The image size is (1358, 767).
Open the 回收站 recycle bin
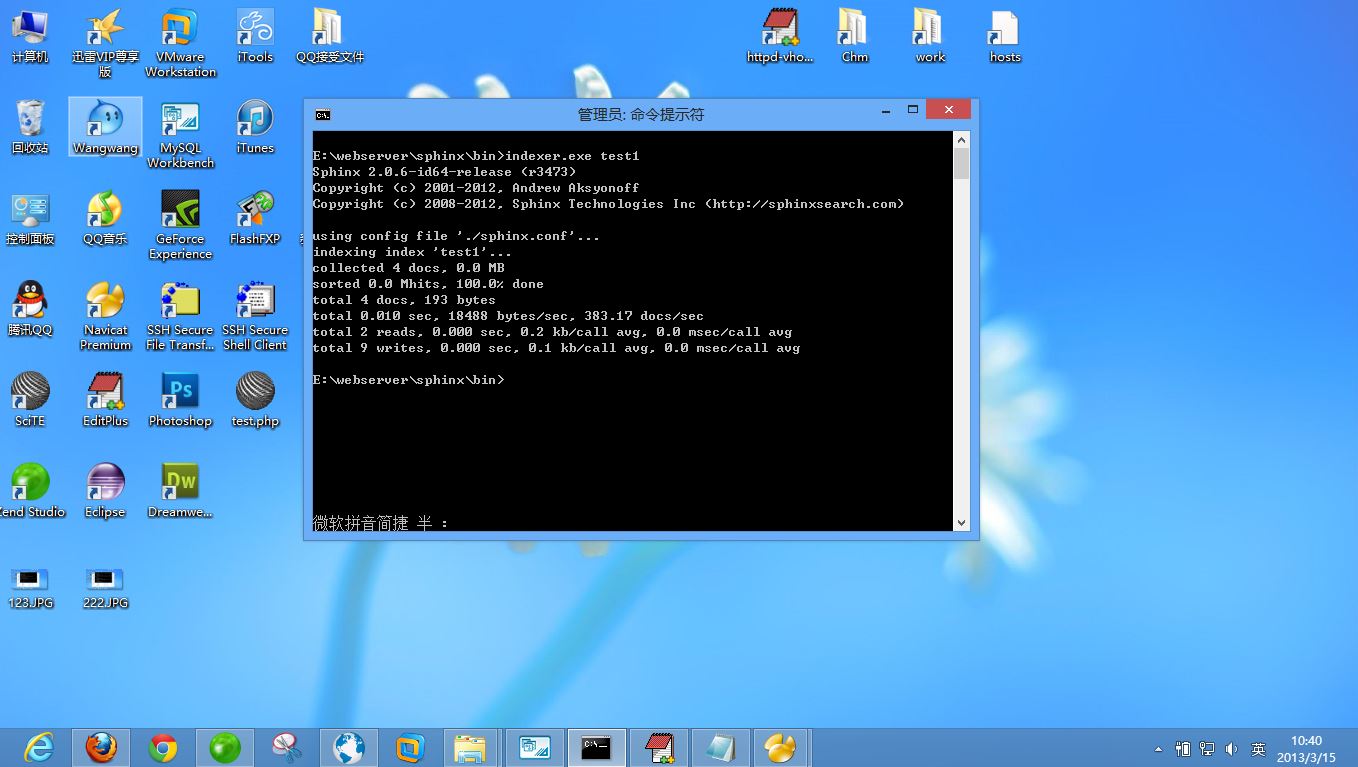click(30, 126)
